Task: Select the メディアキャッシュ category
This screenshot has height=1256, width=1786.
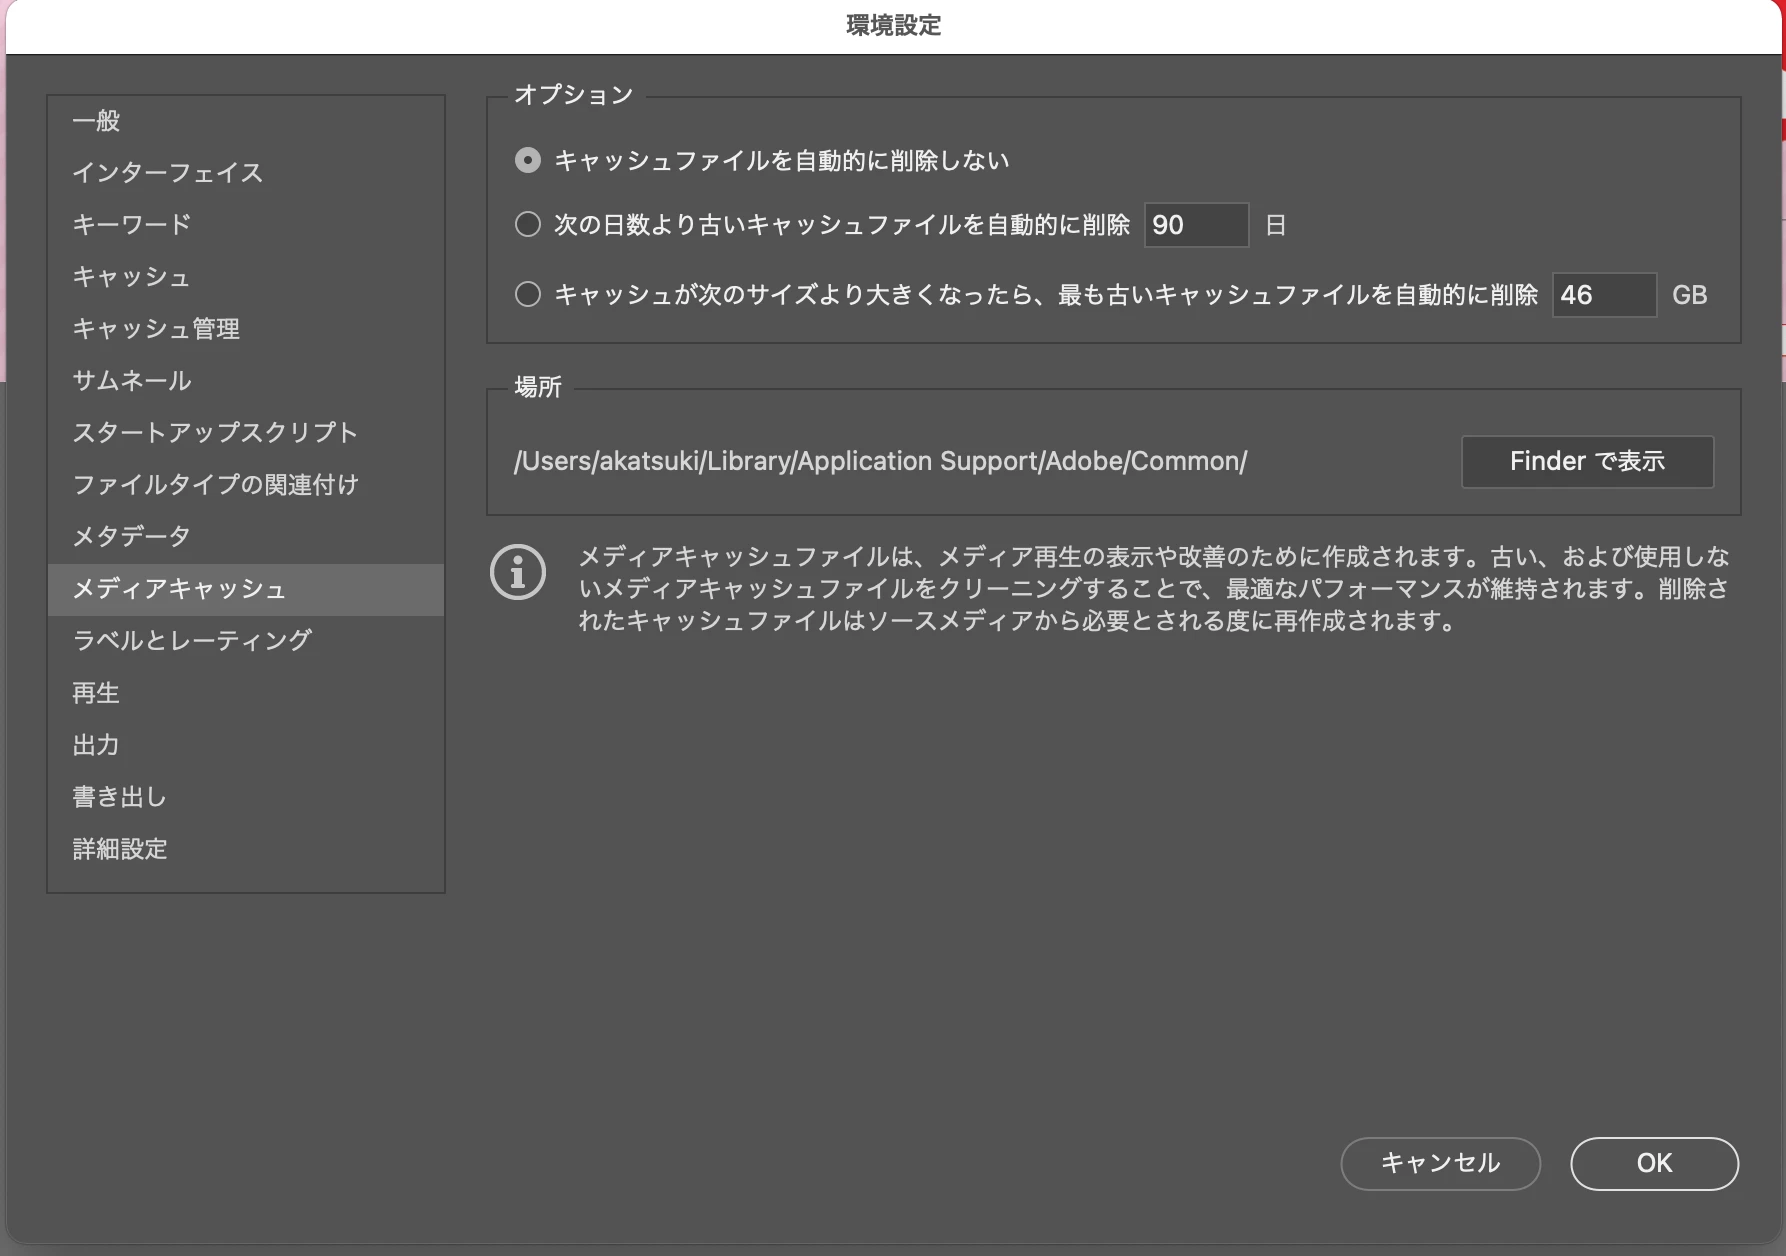Action: [x=246, y=589]
